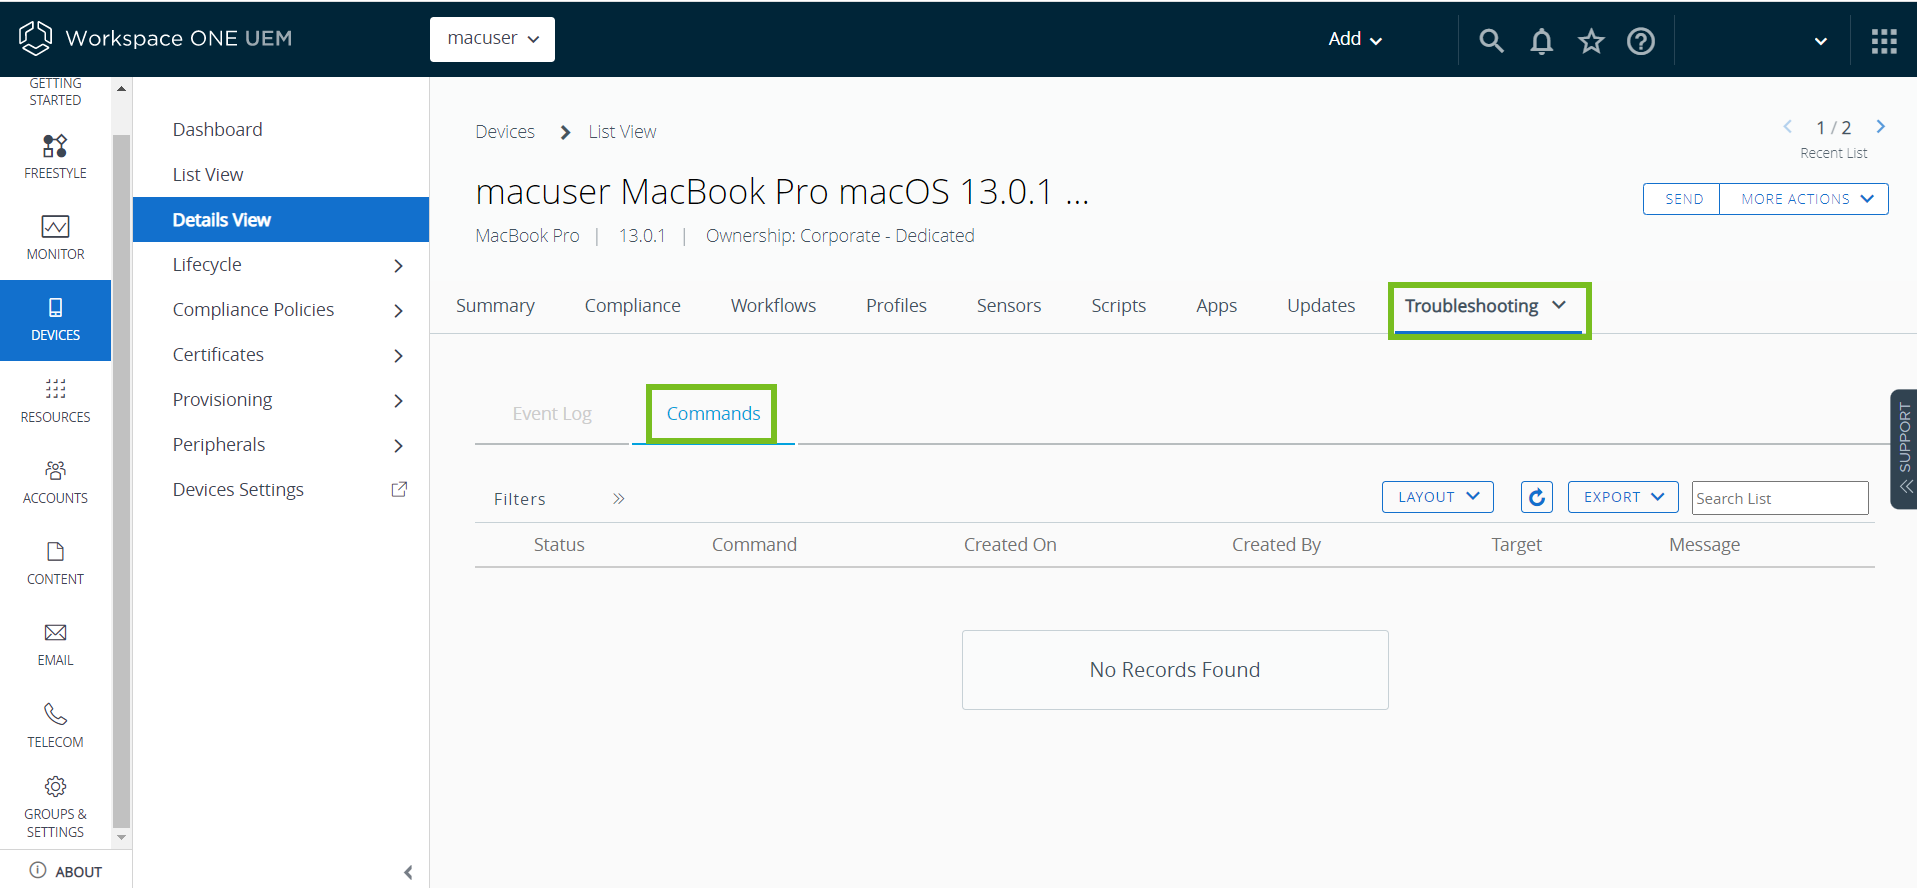Open List View in side menu
This screenshot has height=888, width=1917.
[x=208, y=175]
